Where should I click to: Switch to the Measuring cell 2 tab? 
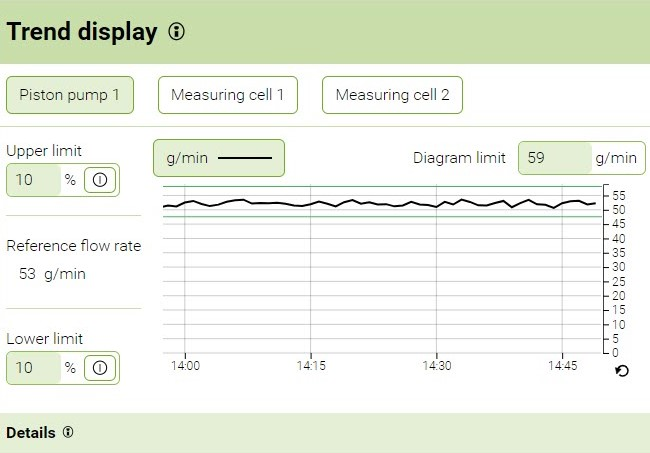tap(392, 95)
